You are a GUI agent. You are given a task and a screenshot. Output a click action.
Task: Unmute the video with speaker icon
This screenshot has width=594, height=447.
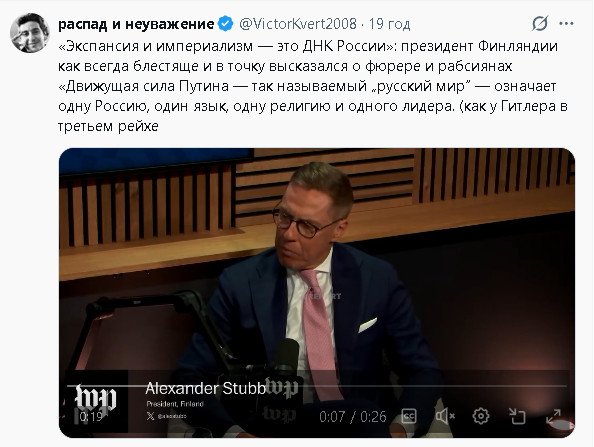[445, 416]
